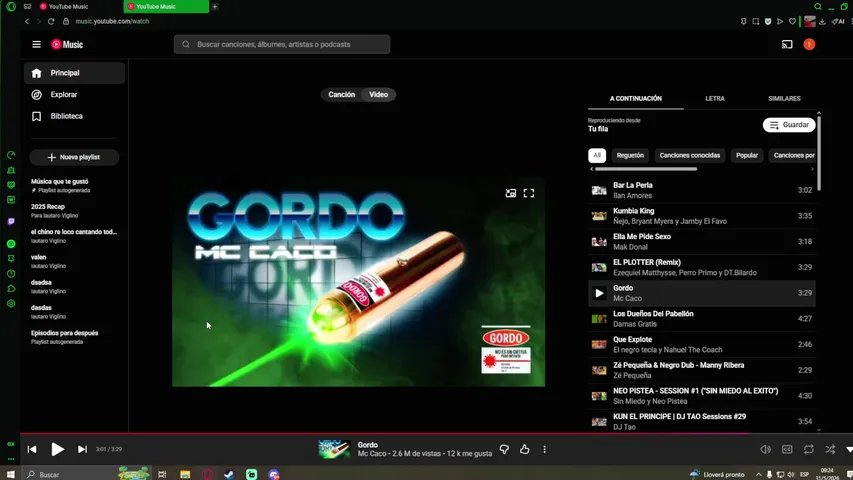Open the cast to device icon
This screenshot has height=480, width=853.
pyautogui.click(x=787, y=45)
